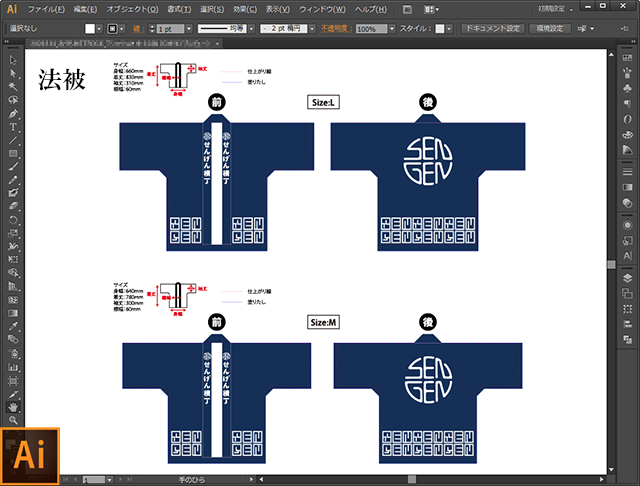
Task: Select the Mesh tool
Action: tap(13, 300)
